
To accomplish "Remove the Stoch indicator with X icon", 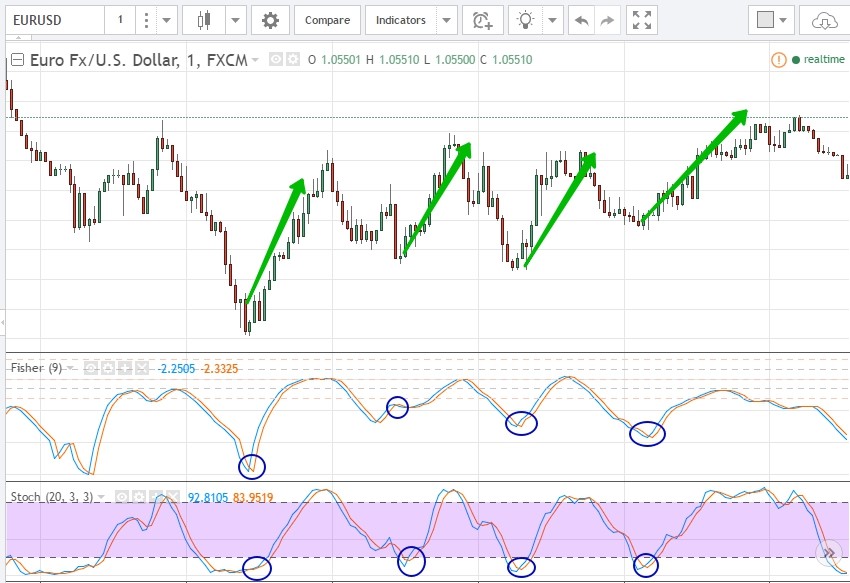I will (172, 497).
